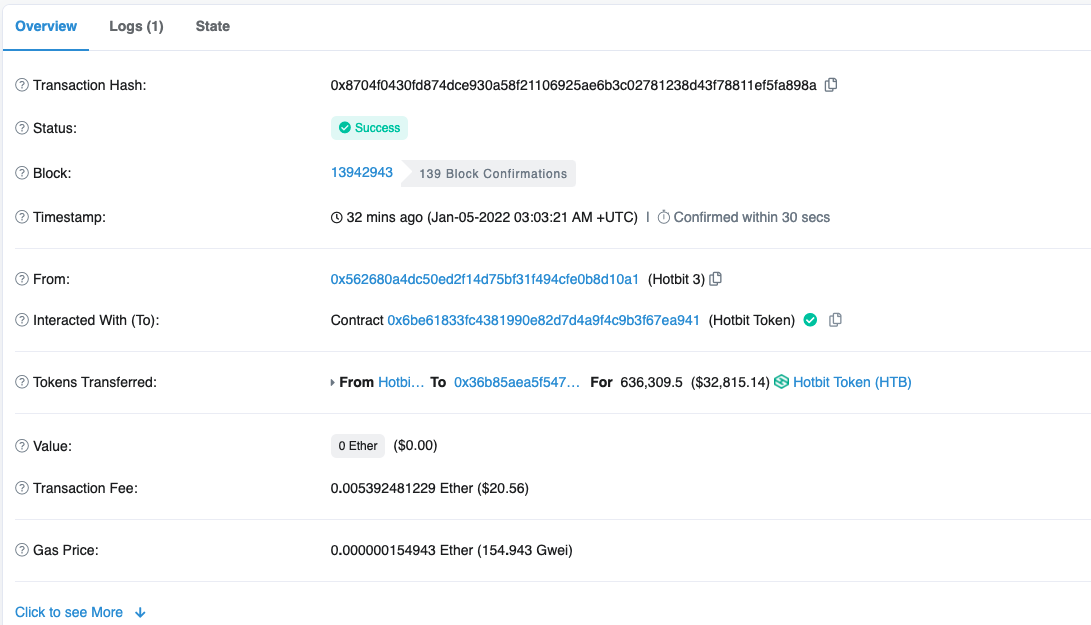Open sender address 0x562680a4dc50 link
The image size is (1091, 625).
(484, 279)
